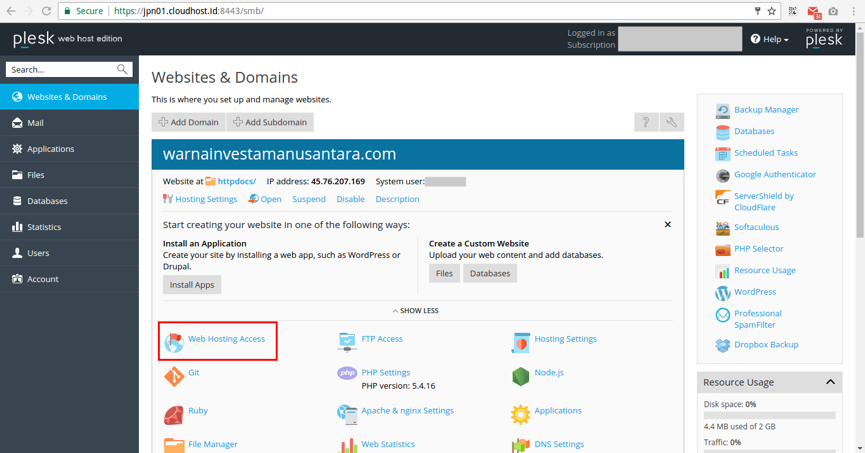This screenshot has height=453, width=865.
Task: Open the Web Statistics link
Action: (388, 444)
